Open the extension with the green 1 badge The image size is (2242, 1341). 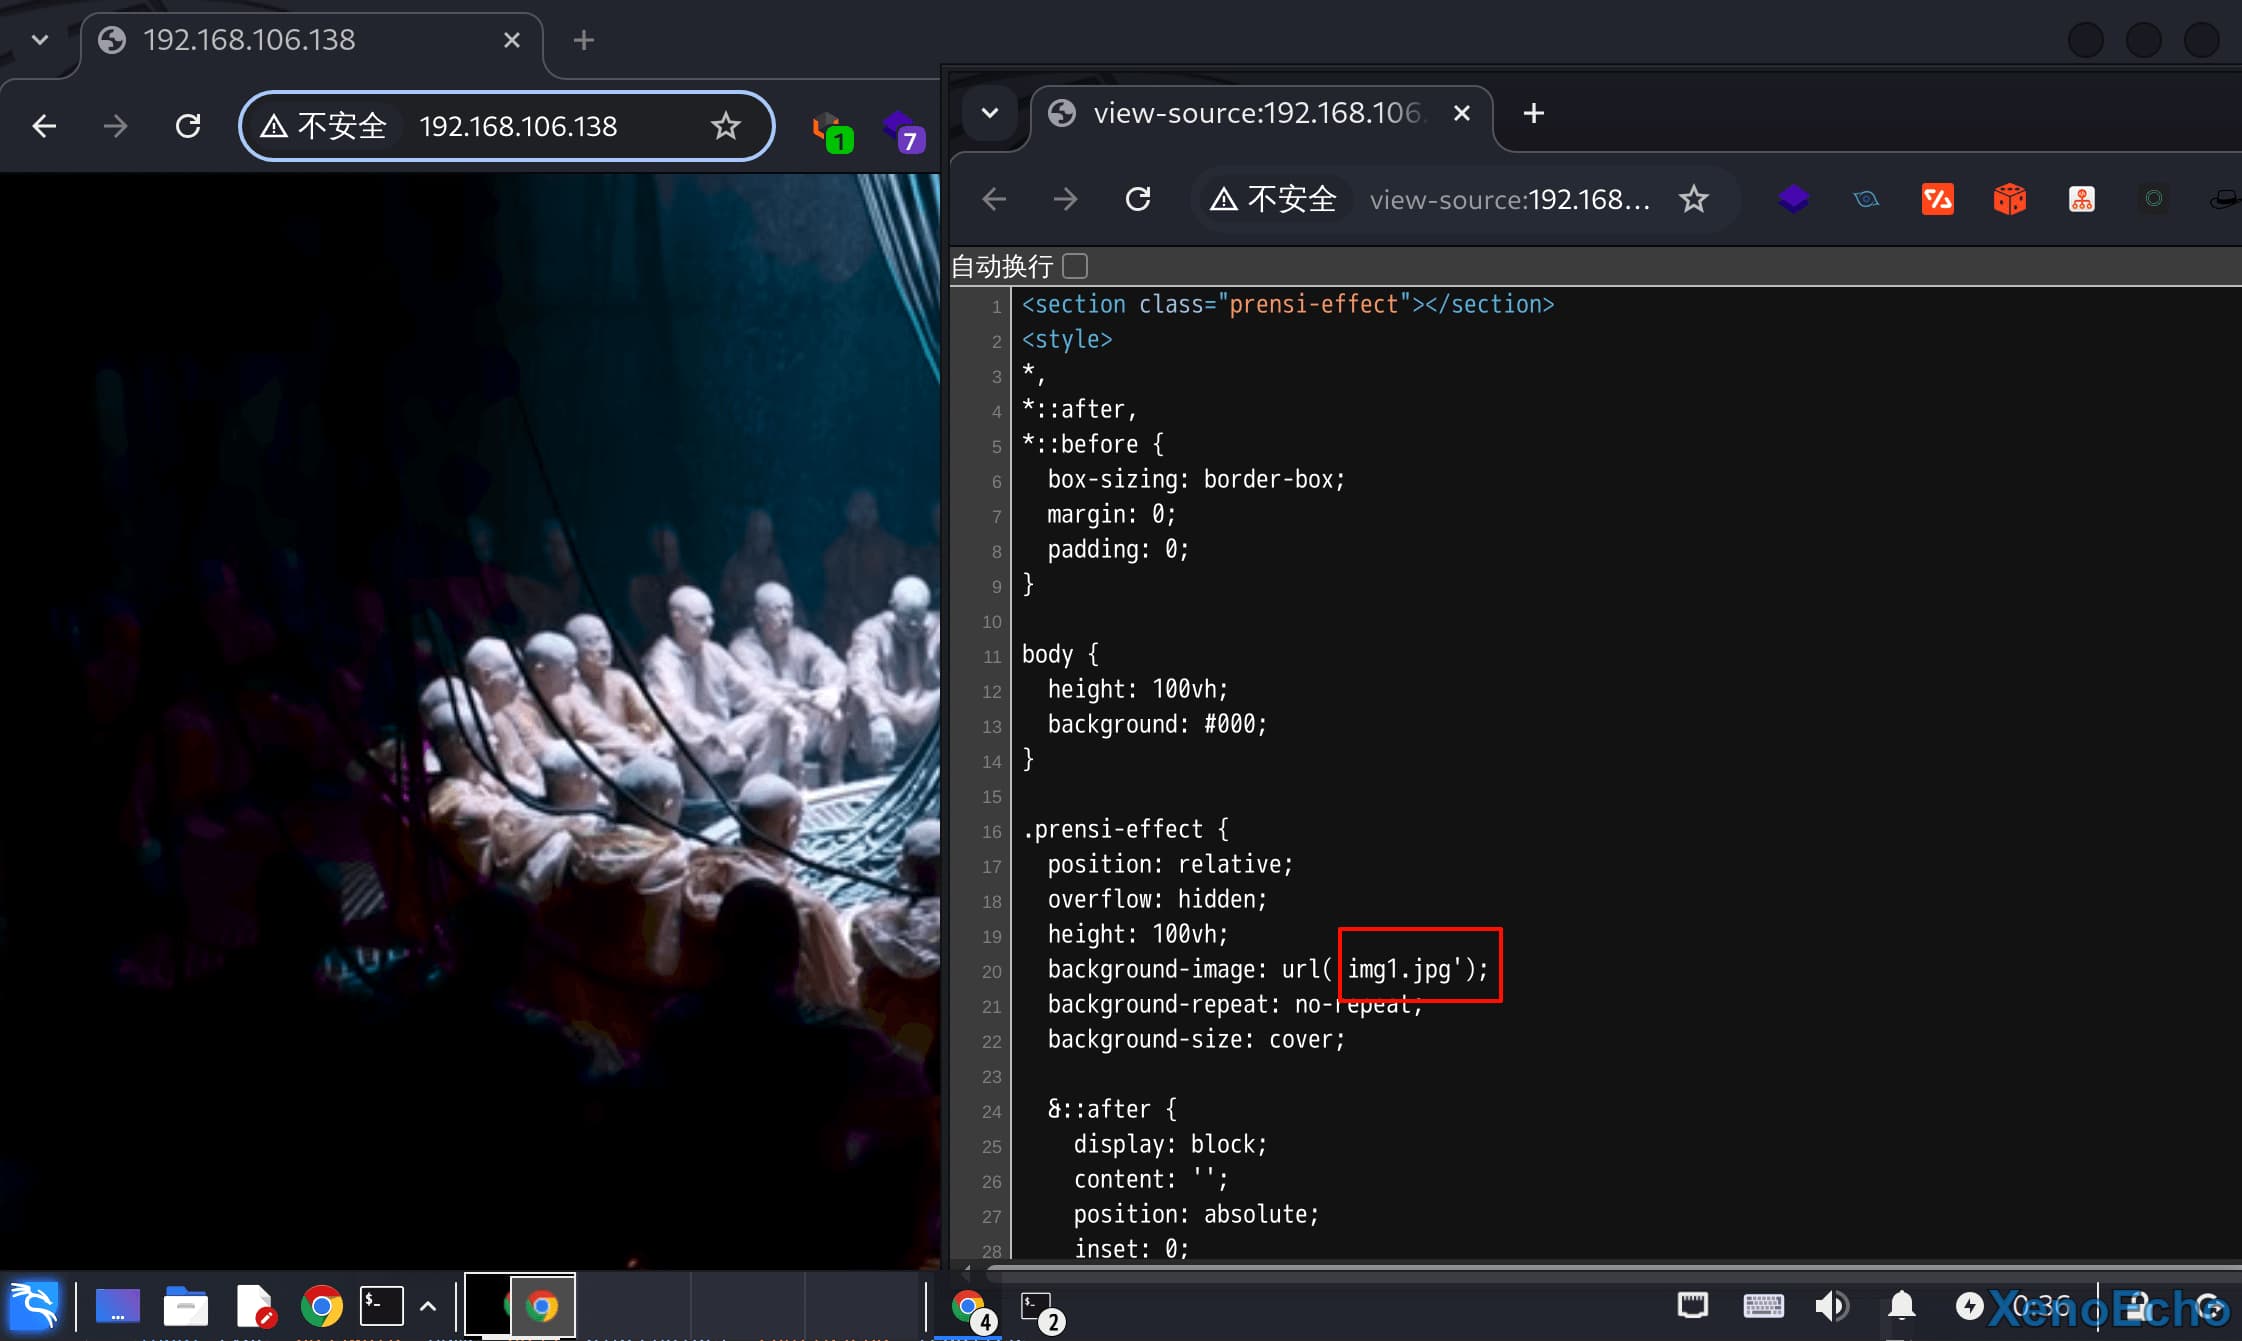830,130
